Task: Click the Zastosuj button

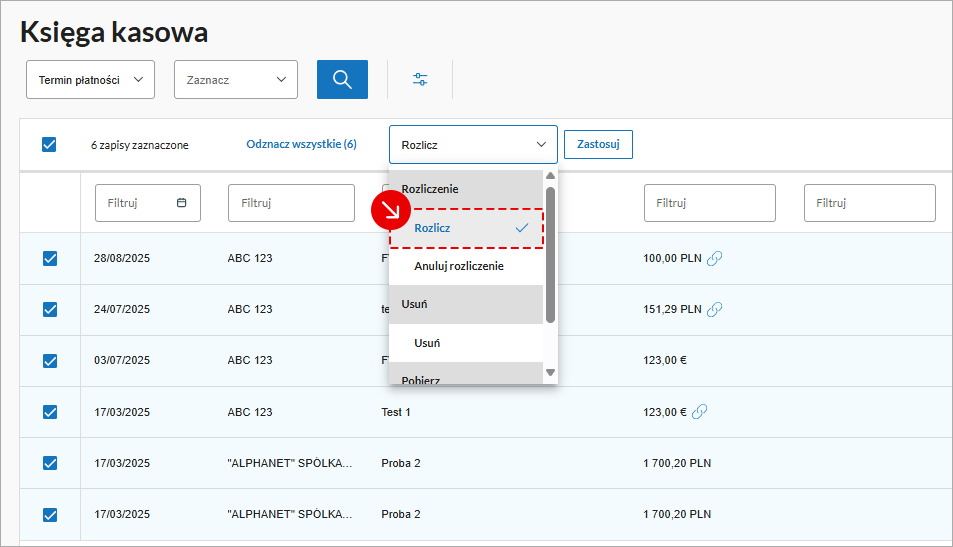Action: point(598,145)
